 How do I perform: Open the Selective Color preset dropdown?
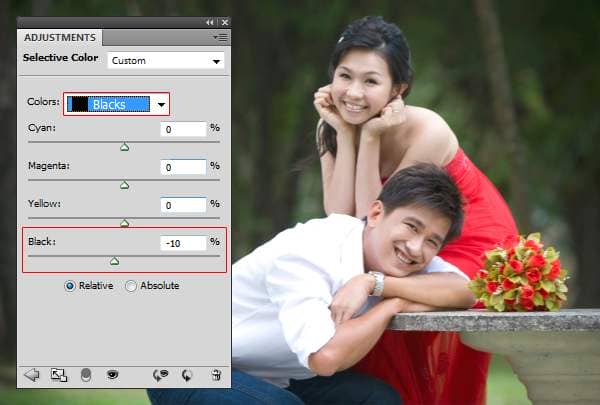pos(166,60)
